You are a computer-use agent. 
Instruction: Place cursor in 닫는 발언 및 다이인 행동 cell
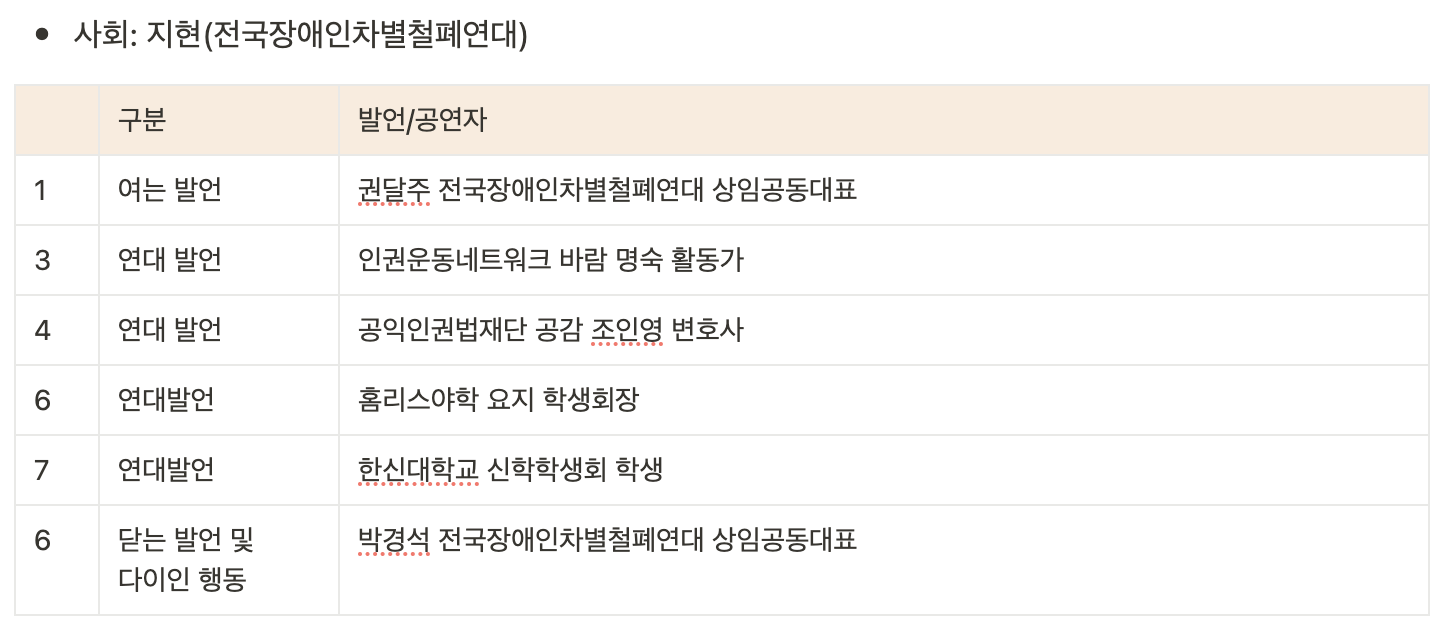[x=218, y=560]
